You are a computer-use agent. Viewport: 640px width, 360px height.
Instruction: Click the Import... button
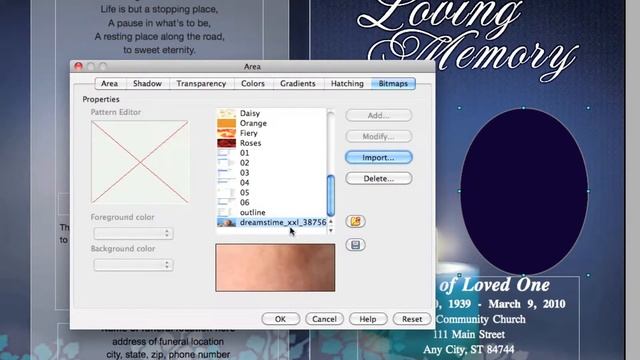378,158
